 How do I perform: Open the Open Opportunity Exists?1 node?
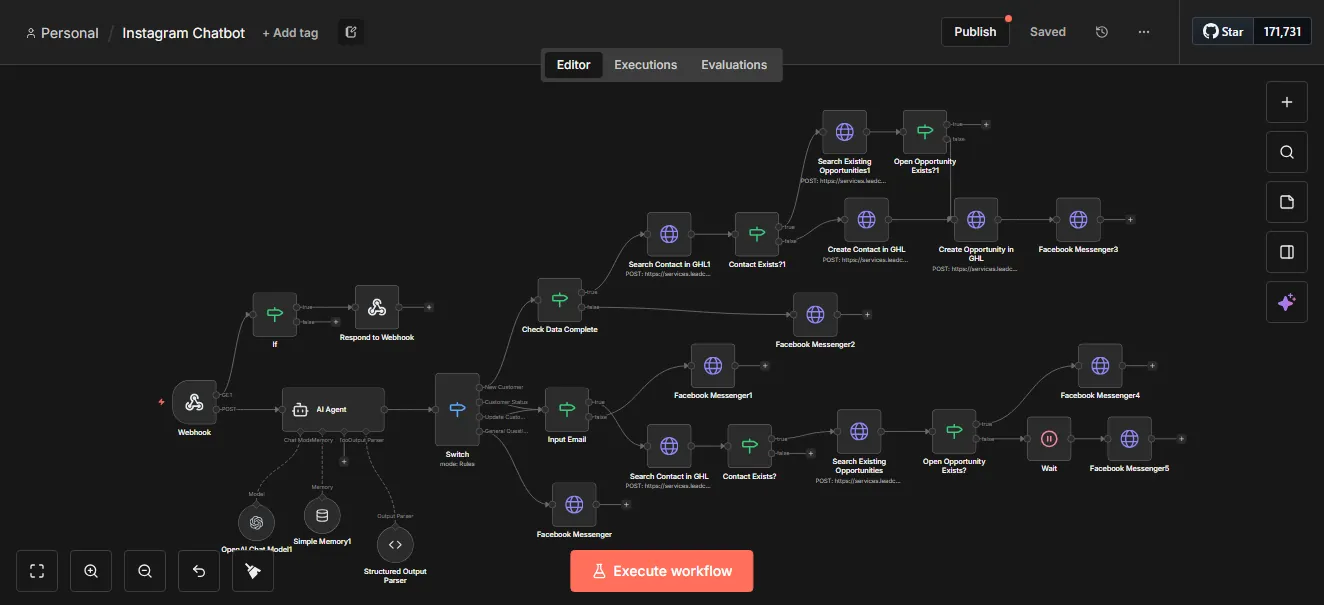[925, 132]
